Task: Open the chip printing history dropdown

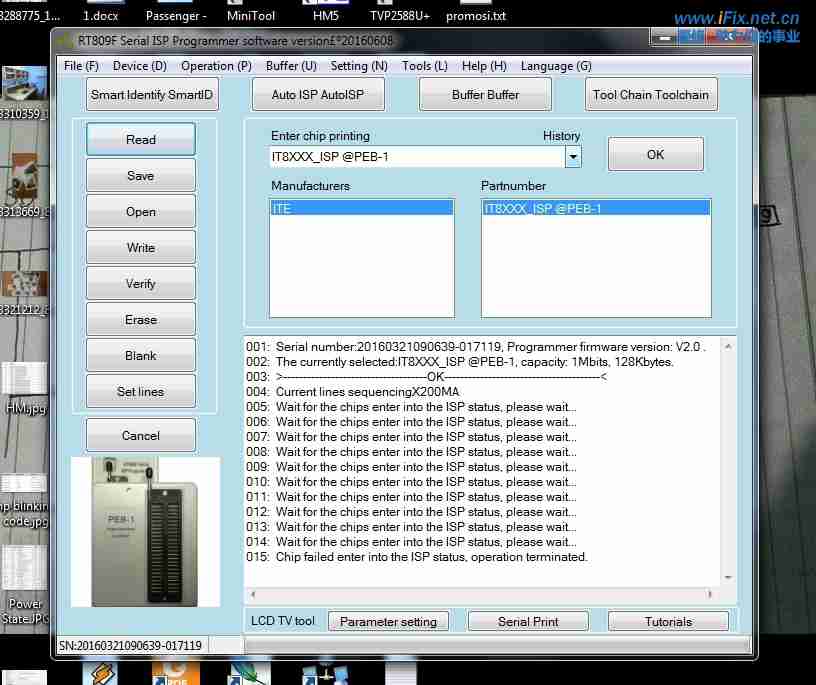Action: click(x=573, y=156)
